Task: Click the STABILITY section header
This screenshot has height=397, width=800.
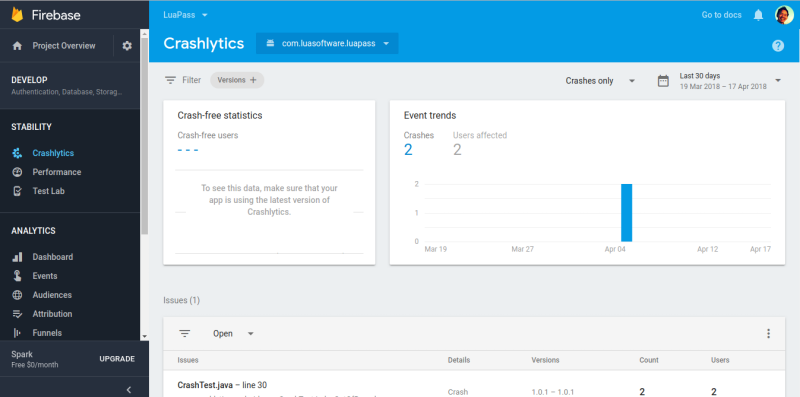Action: [x=31, y=127]
